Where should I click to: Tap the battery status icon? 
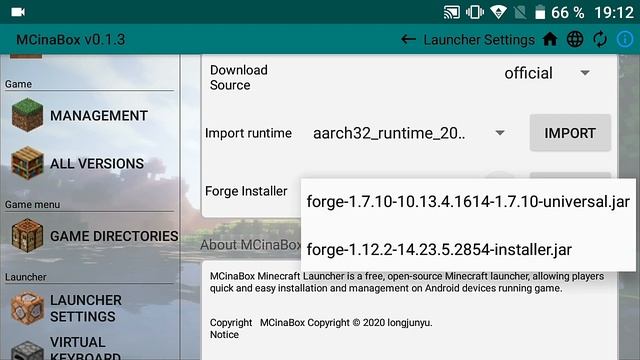540,12
